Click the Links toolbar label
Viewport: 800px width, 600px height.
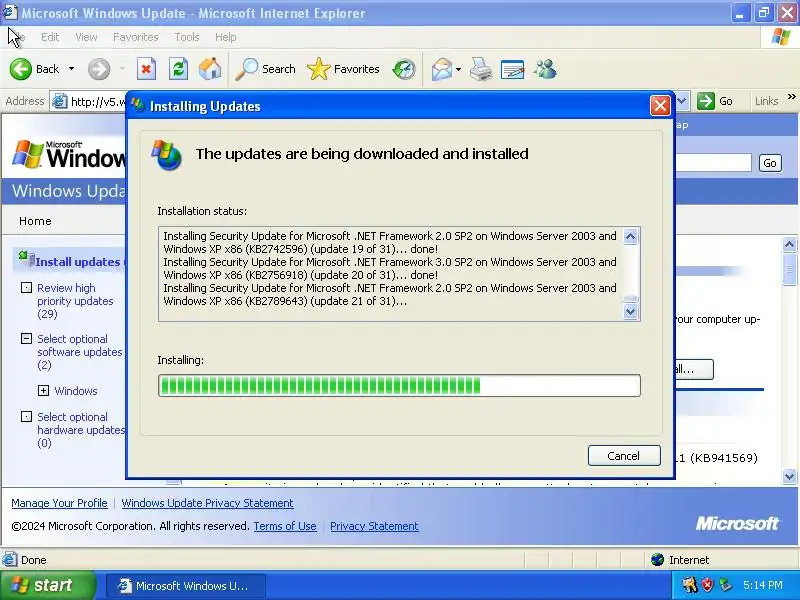(x=766, y=101)
